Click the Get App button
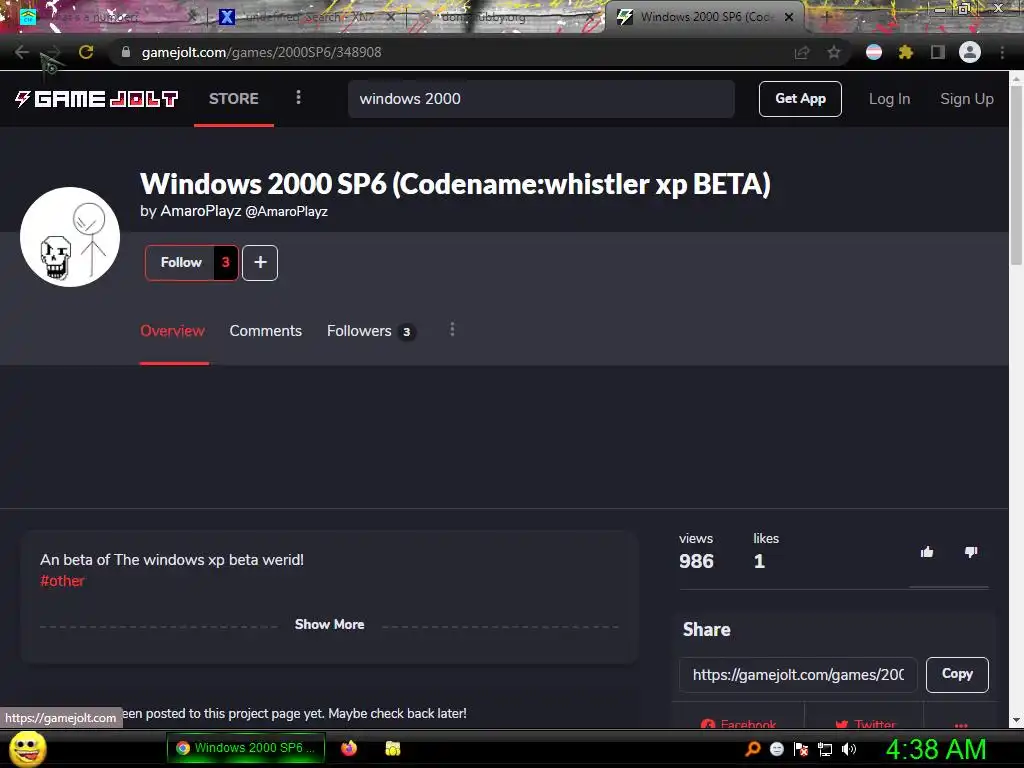This screenshot has height=768, width=1024. (x=800, y=99)
